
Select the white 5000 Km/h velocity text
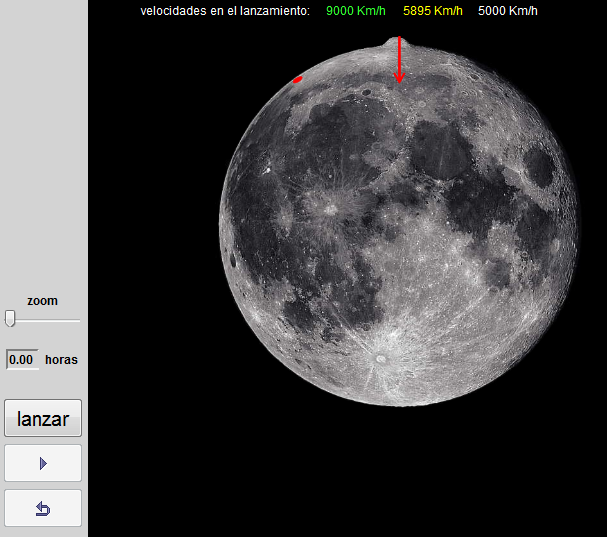pyautogui.click(x=508, y=11)
